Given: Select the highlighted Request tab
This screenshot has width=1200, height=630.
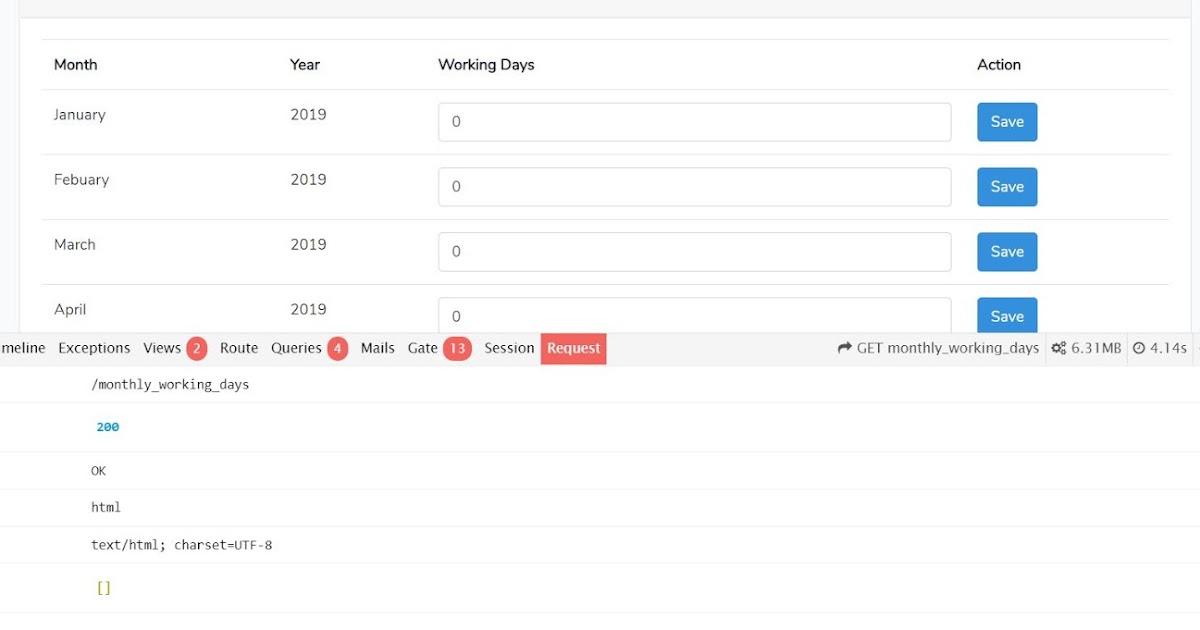Looking at the screenshot, I should 573,348.
